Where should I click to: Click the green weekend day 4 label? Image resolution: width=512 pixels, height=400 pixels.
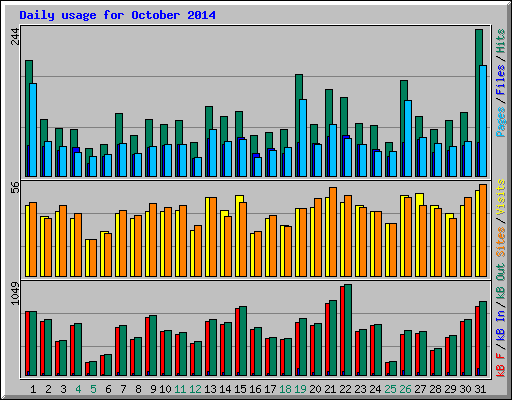tap(78, 389)
